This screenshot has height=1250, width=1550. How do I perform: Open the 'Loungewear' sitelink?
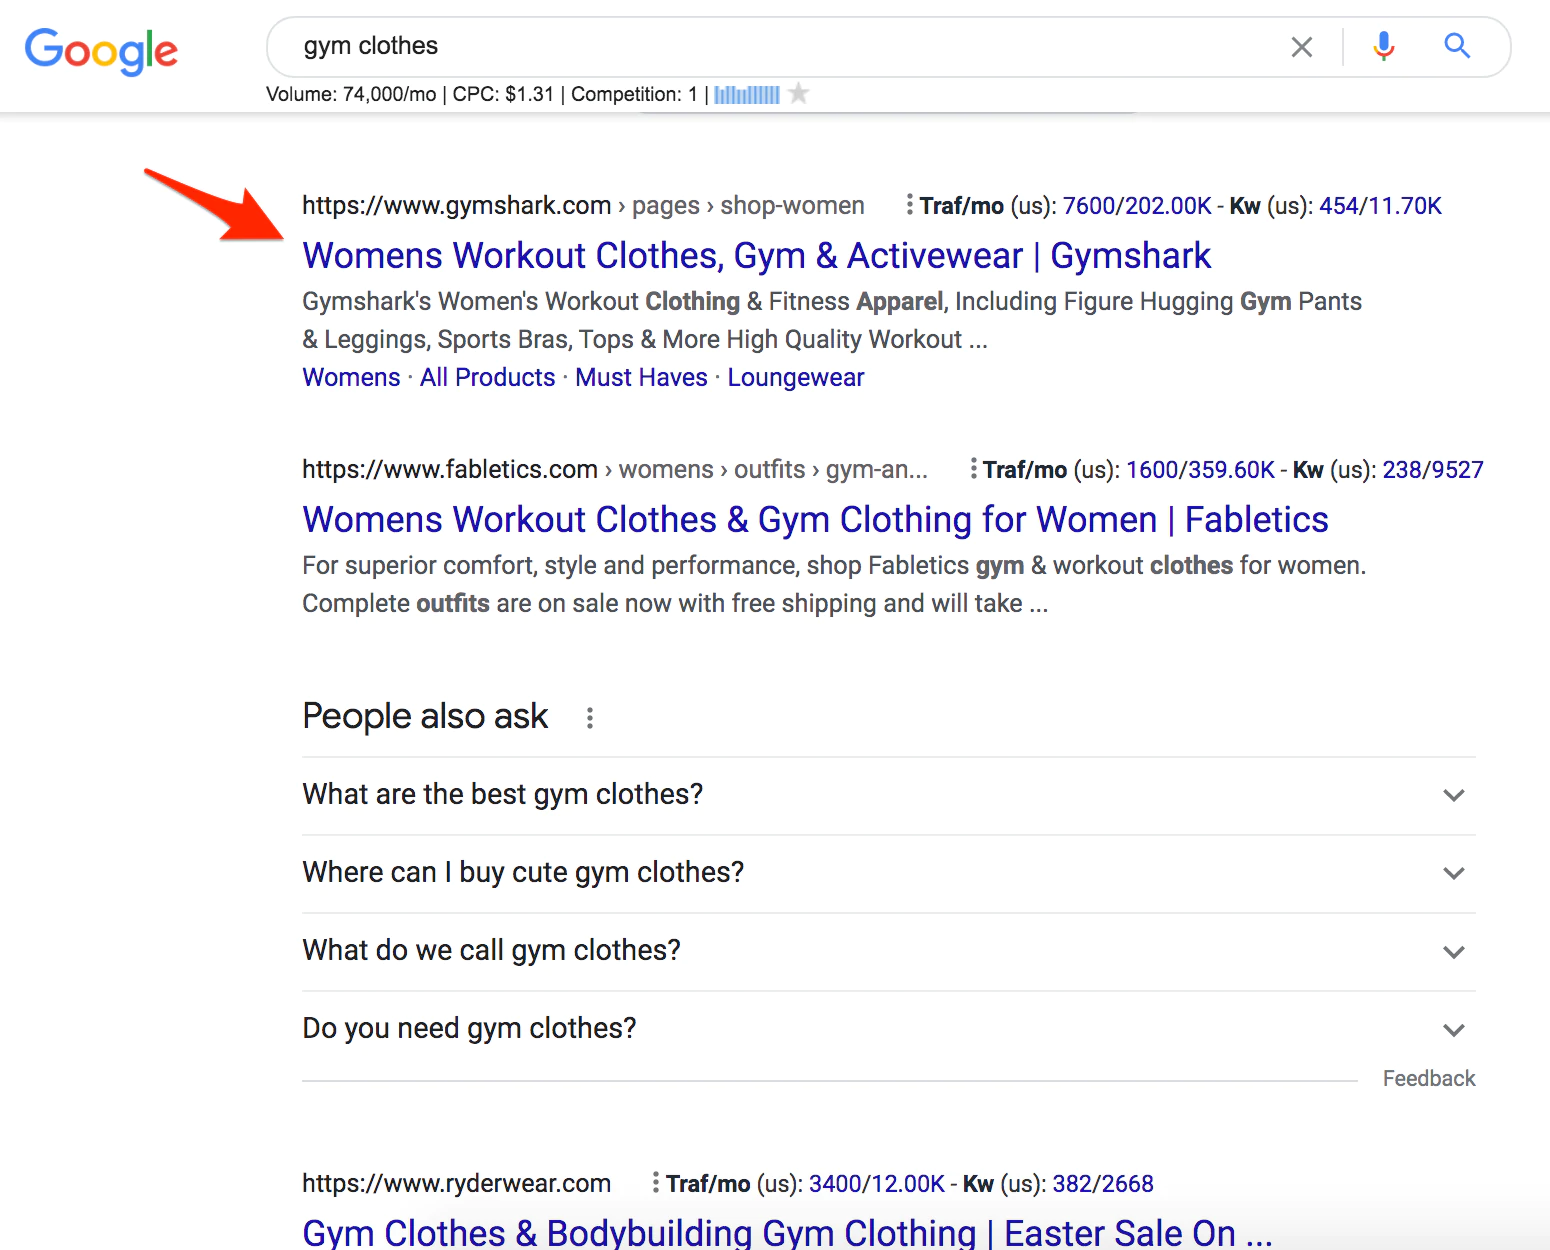(x=795, y=378)
